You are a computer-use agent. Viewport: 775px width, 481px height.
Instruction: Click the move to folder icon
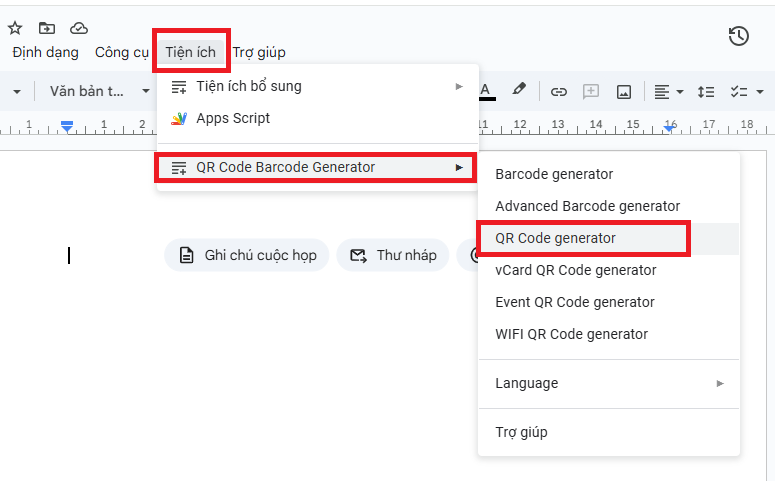pos(46,28)
